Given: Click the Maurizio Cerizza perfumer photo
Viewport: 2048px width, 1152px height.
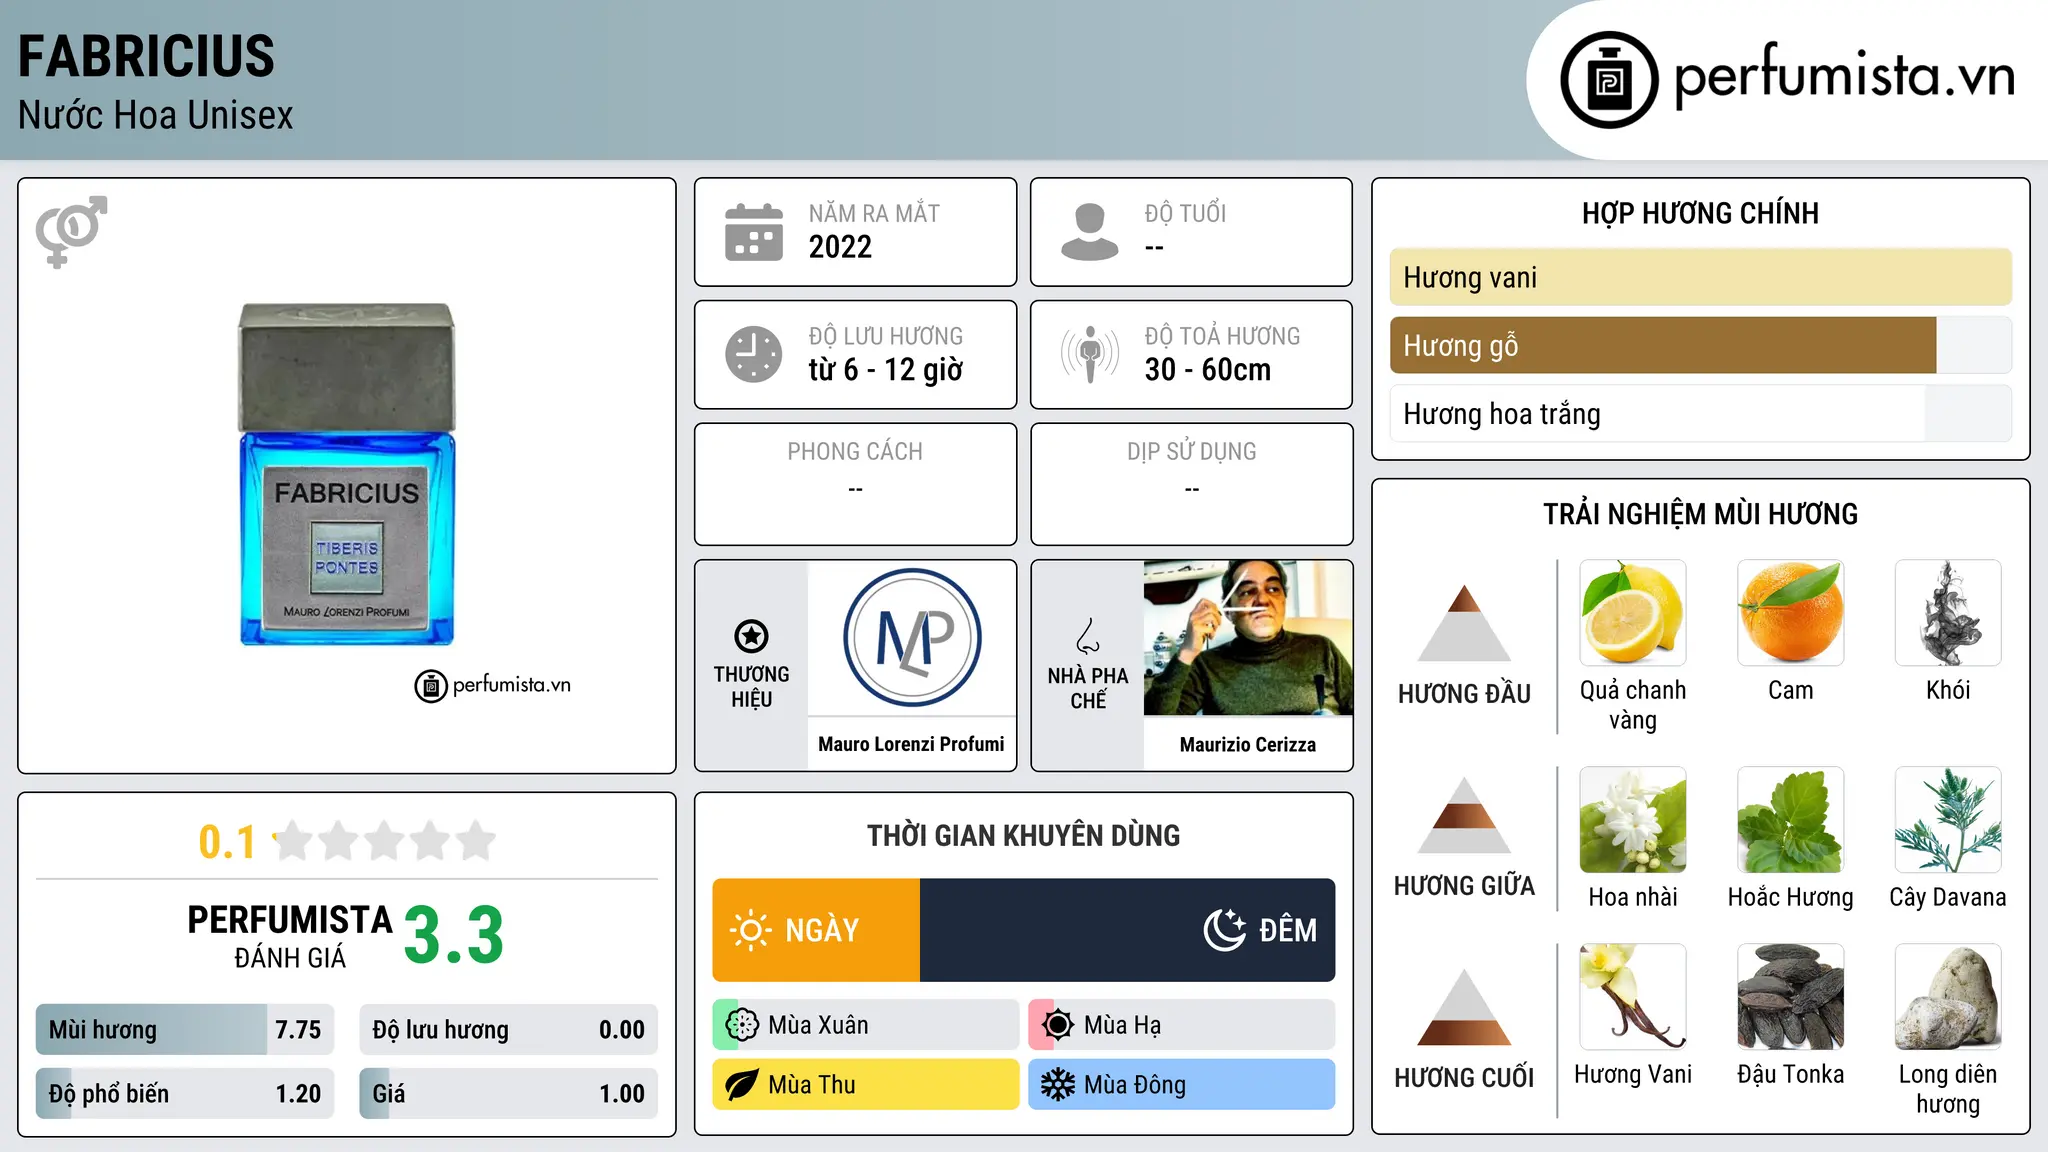Looking at the screenshot, I should coord(1248,638).
